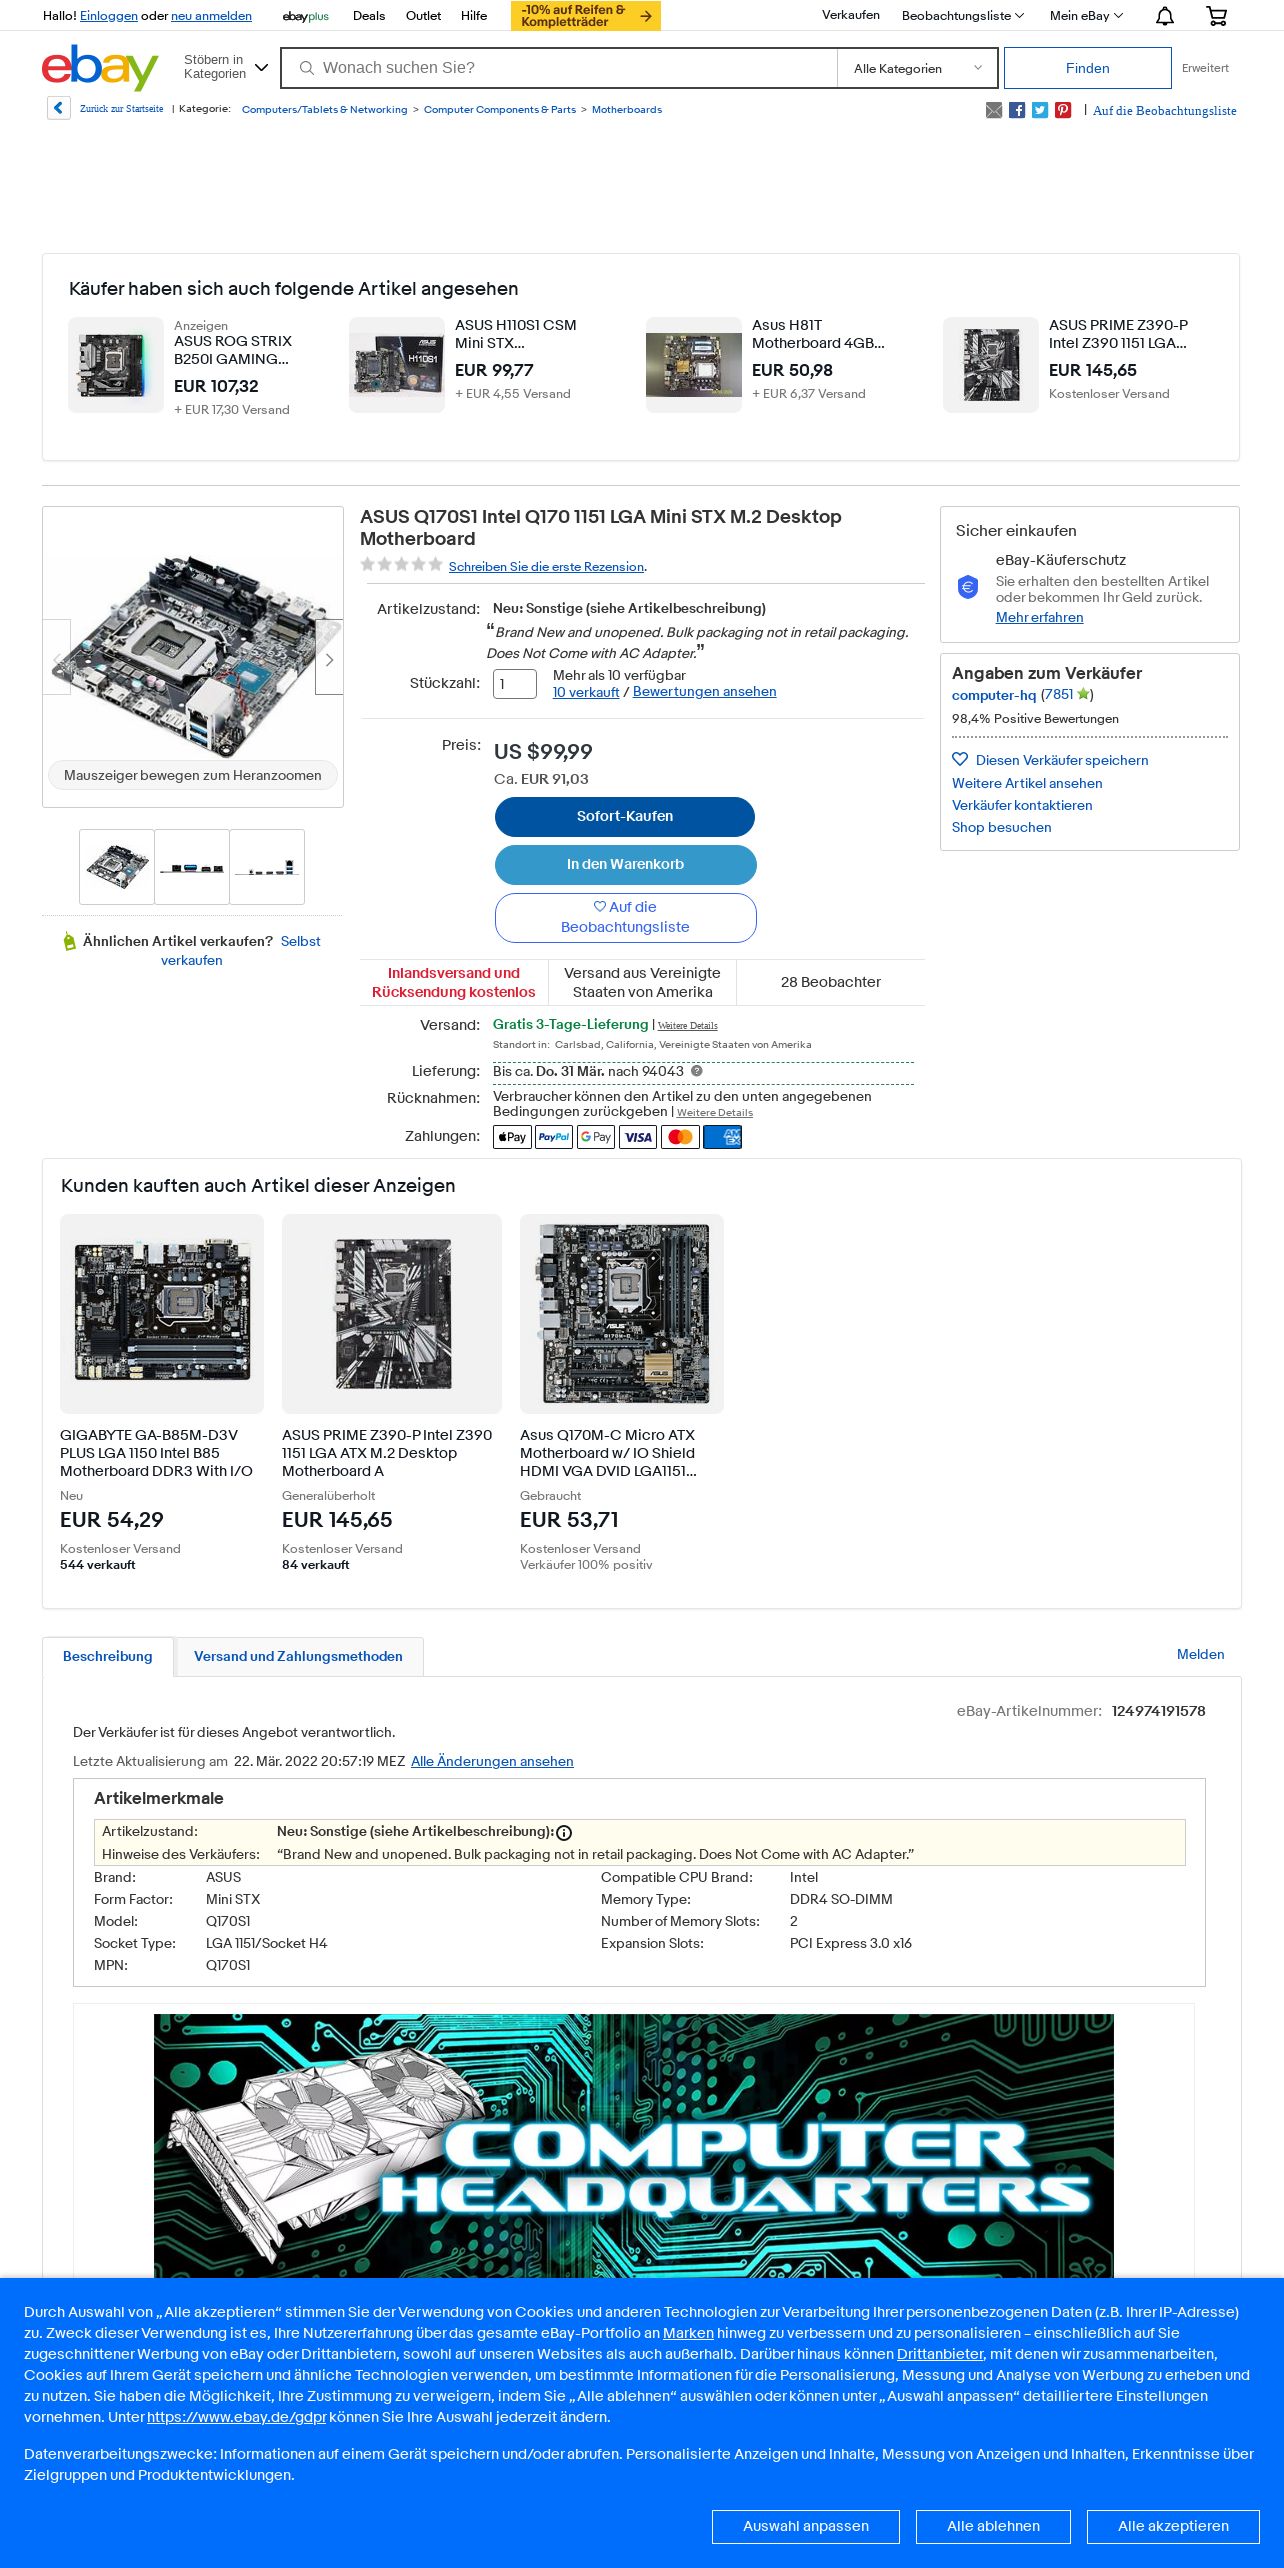
Task: Click info icon next to Artikelzustand
Action: (x=564, y=1833)
